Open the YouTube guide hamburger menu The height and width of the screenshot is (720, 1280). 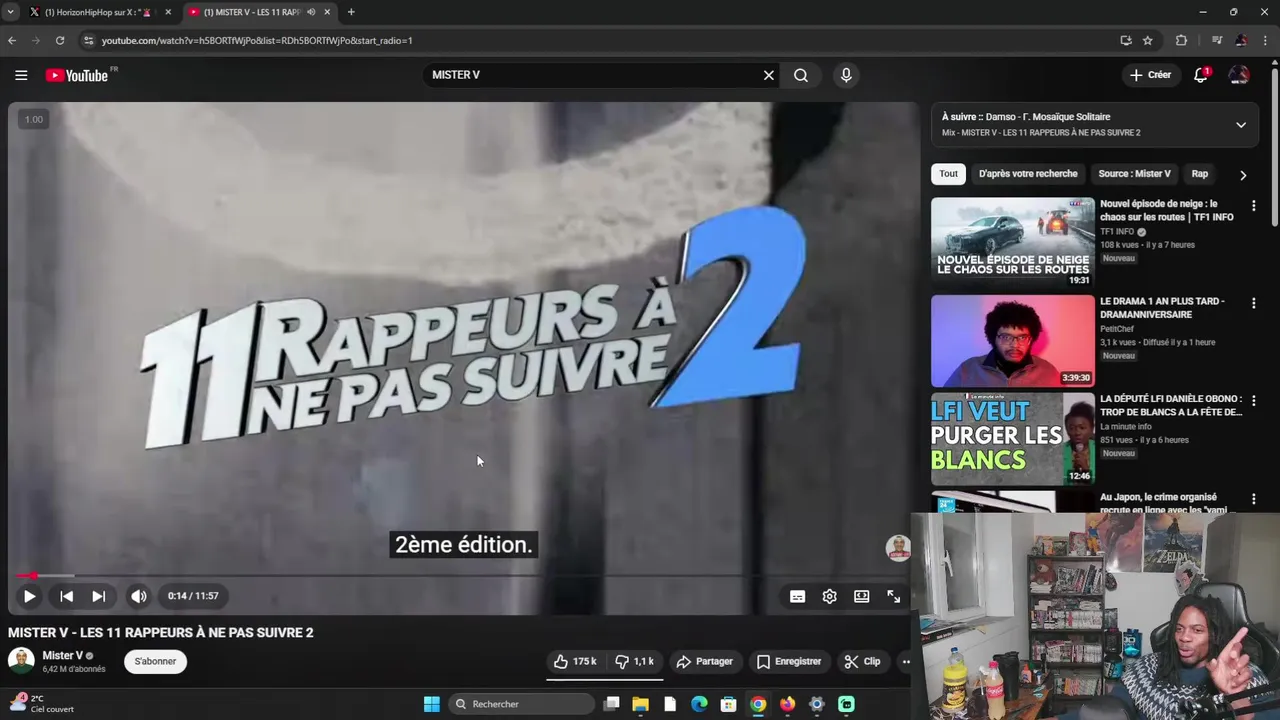pos(21,75)
